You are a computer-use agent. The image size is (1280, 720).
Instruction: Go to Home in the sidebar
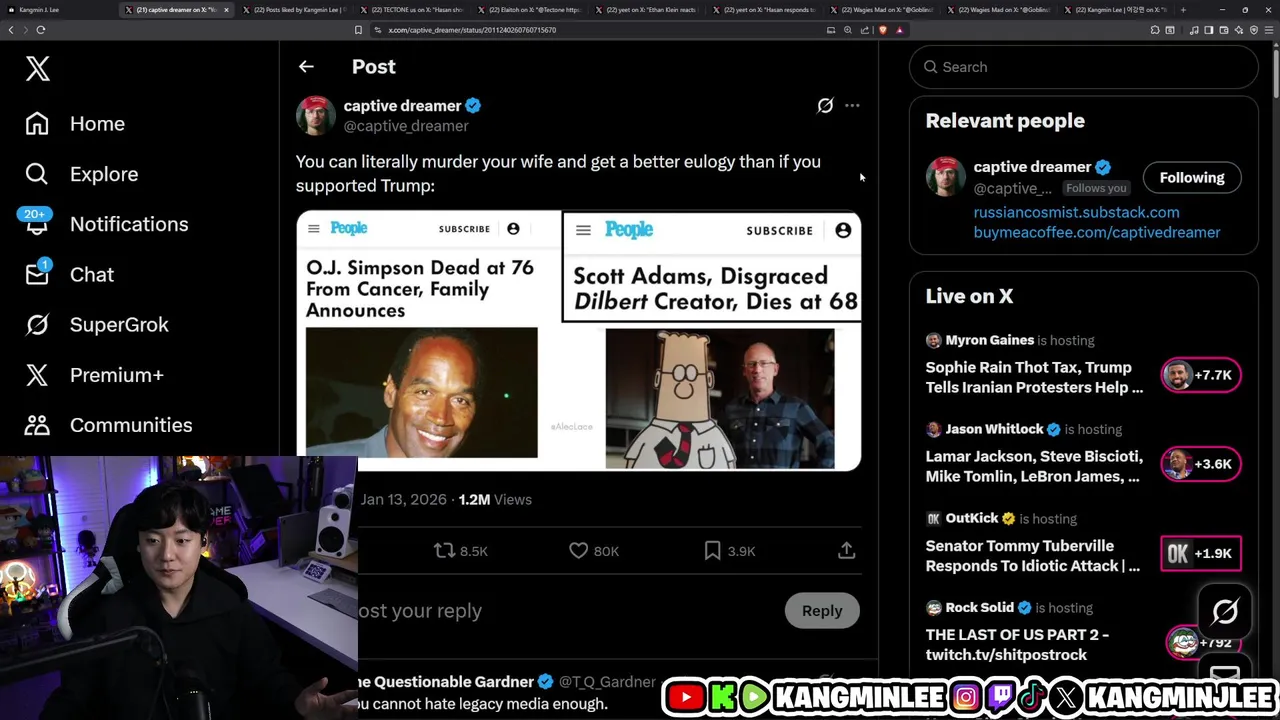tap(76, 124)
